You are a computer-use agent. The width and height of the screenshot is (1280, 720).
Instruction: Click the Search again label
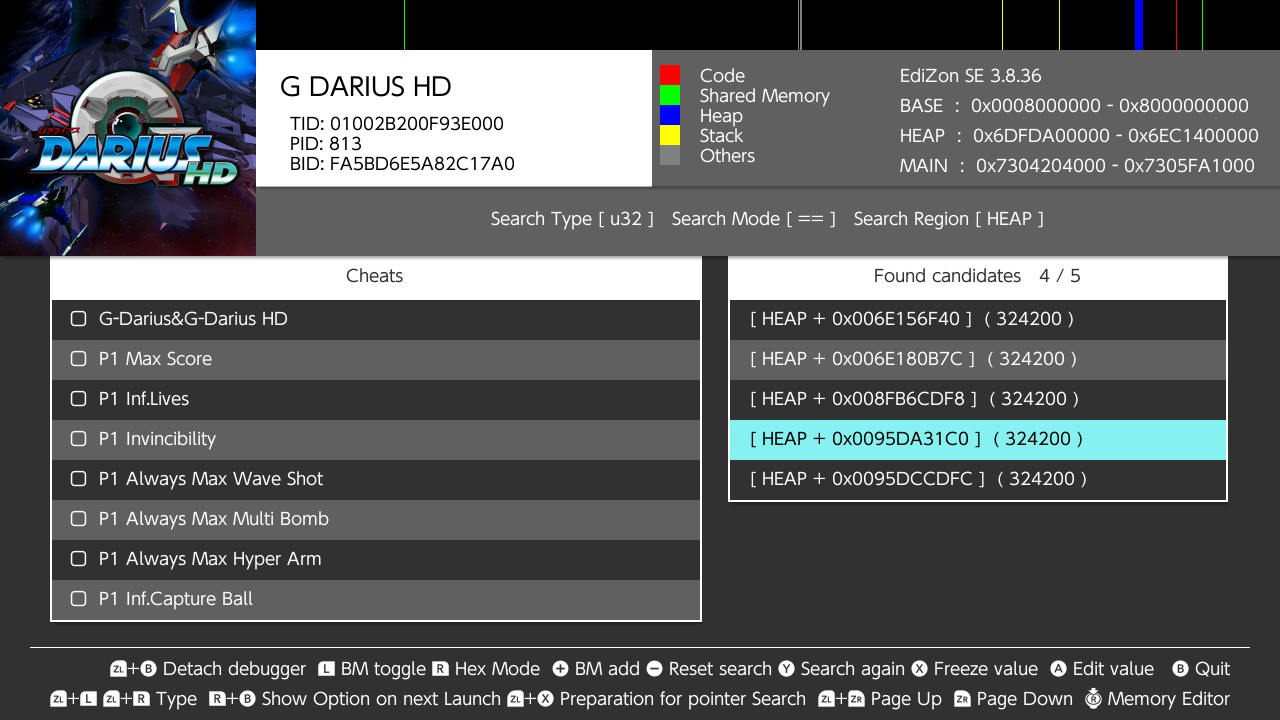[853, 669]
